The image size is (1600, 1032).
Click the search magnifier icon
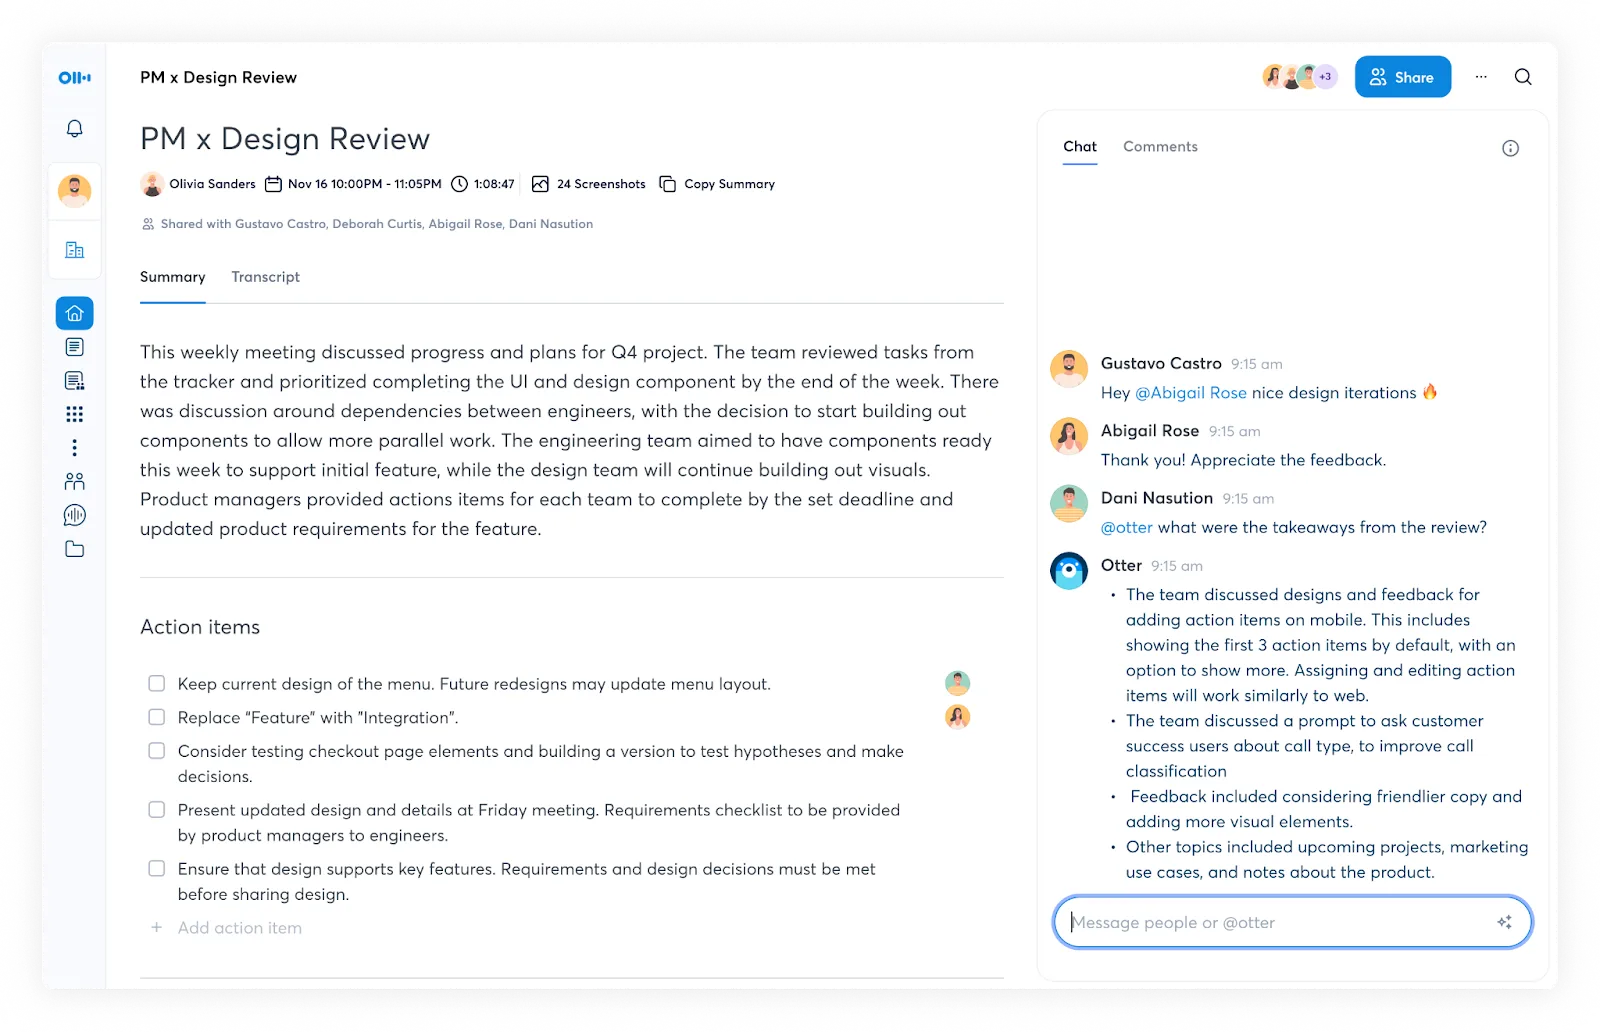pyautogui.click(x=1523, y=77)
